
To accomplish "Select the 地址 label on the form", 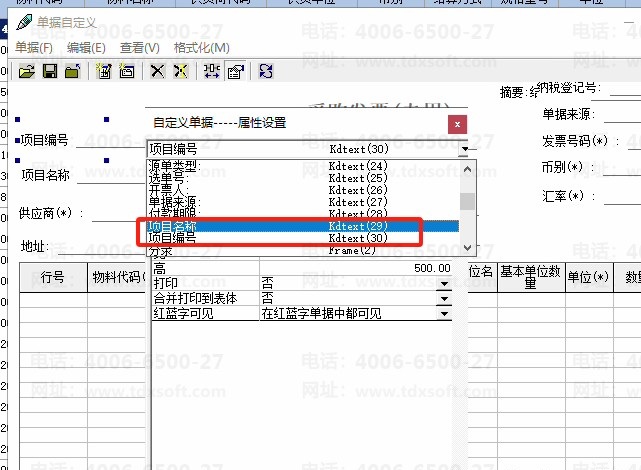I will tap(35, 246).
